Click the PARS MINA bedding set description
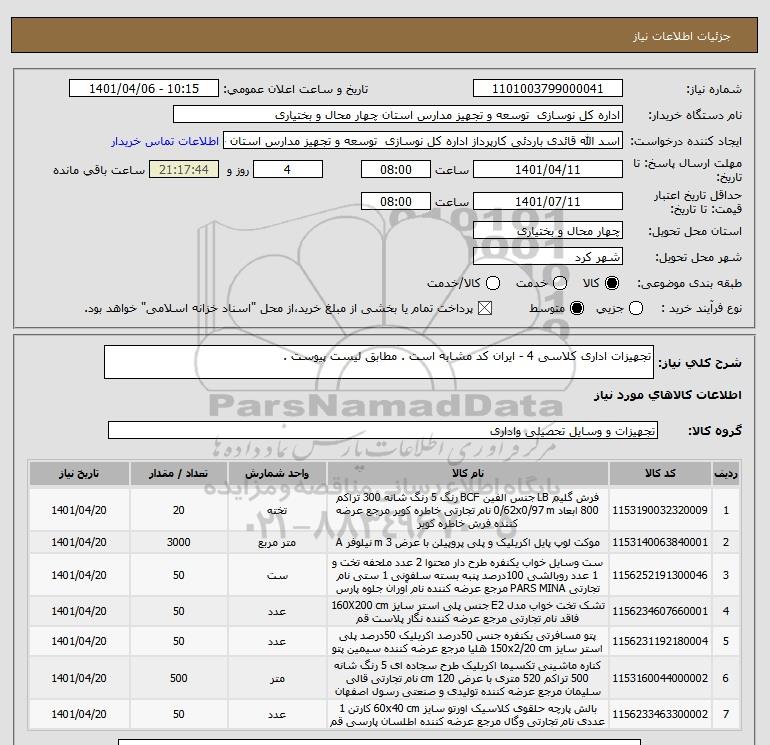 click(468, 575)
